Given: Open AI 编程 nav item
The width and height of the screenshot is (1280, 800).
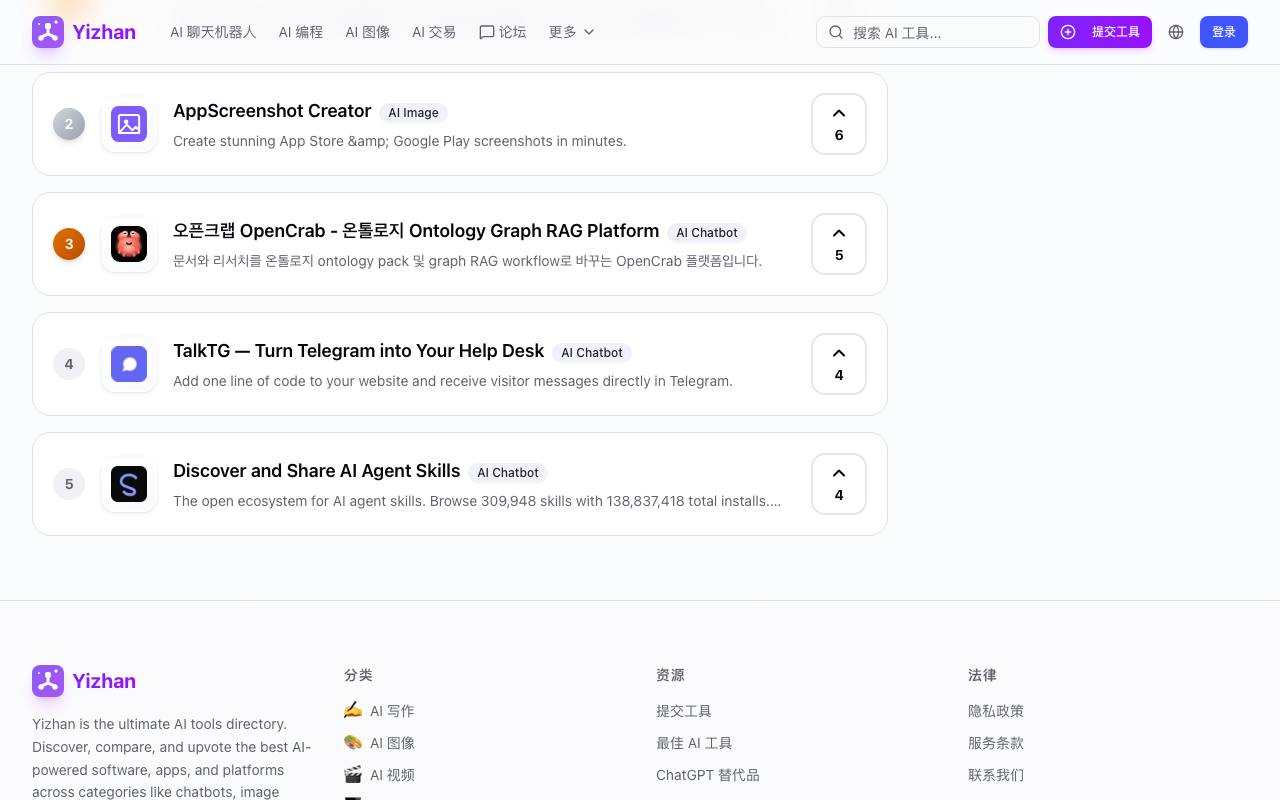Looking at the screenshot, I should pyautogui.click(x=301, y=32).
